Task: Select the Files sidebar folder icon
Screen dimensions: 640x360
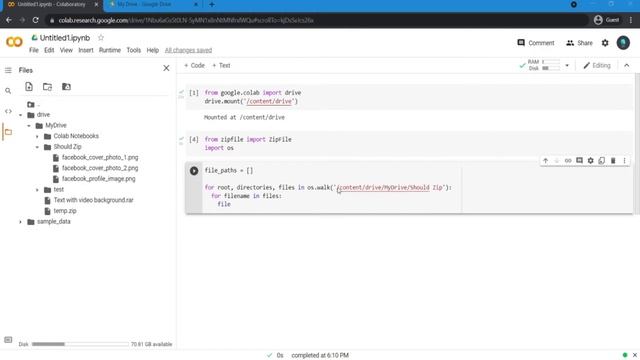Action: pos(8,132)
